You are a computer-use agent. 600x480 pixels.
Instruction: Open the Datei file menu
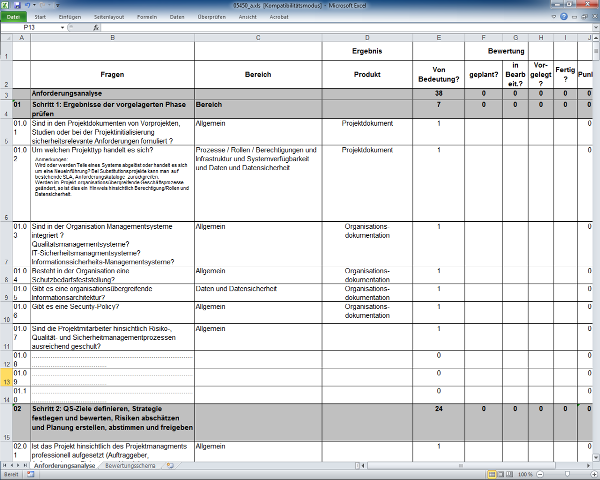(15, 17)
